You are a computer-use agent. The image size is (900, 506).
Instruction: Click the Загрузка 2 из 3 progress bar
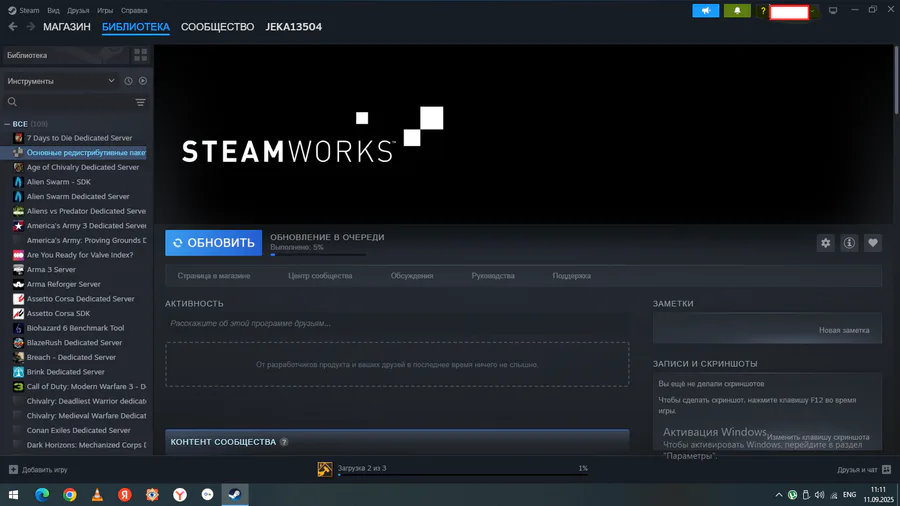(x=463, y=475)
